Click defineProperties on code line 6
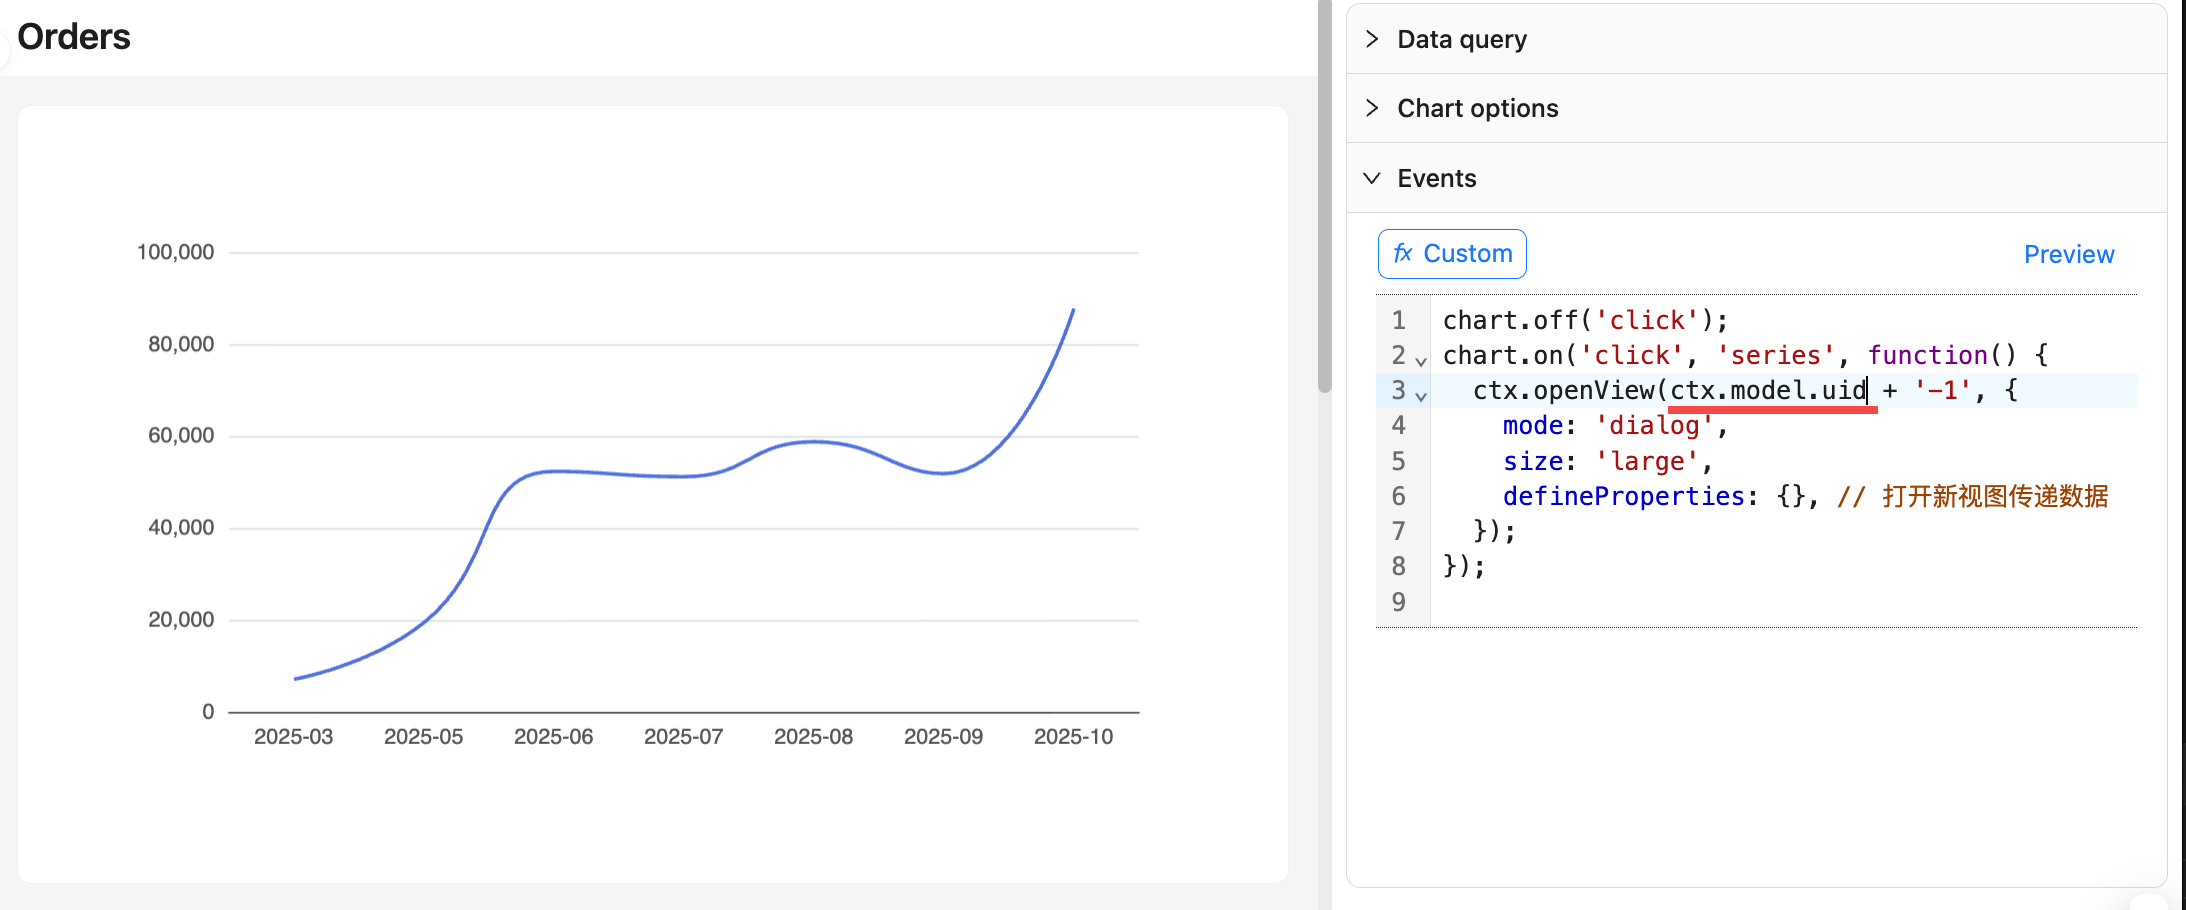 (1623, 496)
